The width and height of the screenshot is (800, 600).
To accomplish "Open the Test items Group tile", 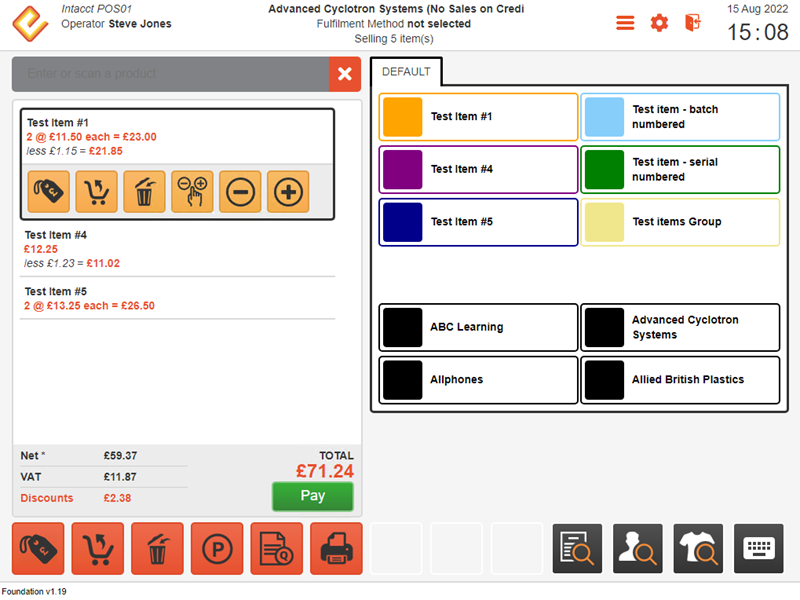I will [x=680, y=222].
